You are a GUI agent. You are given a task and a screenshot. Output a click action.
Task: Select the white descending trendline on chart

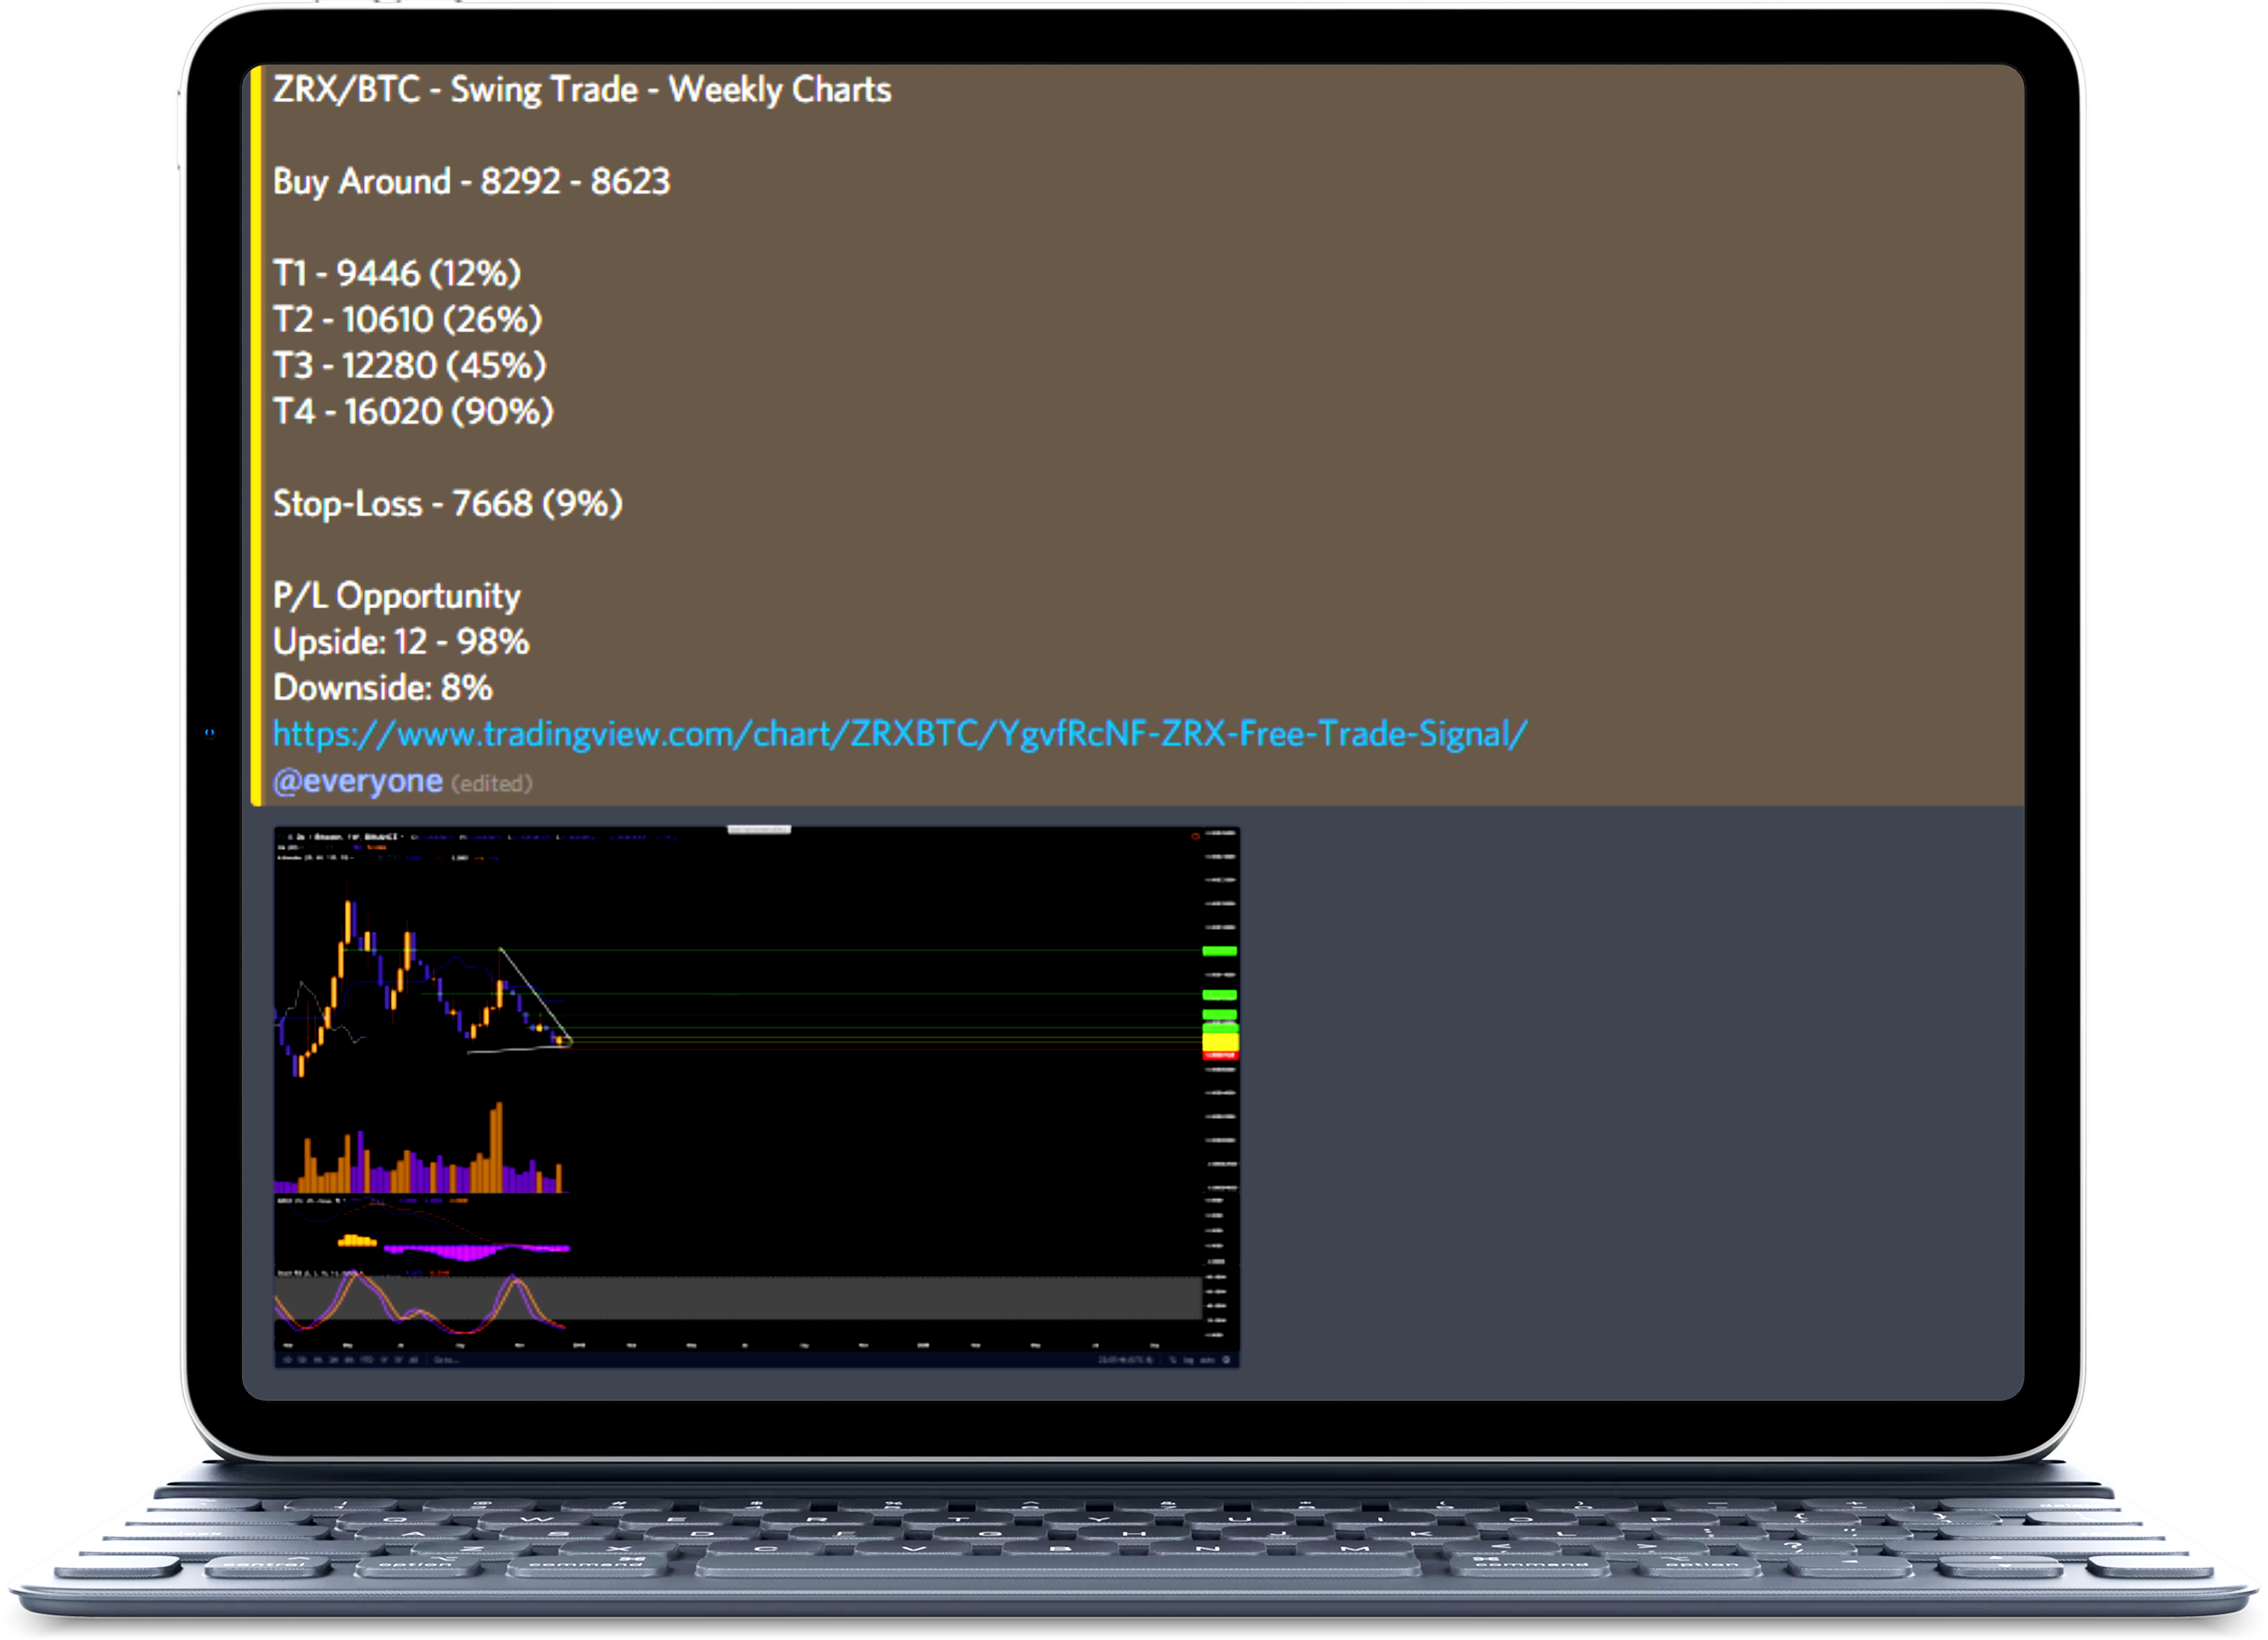tap(535, 995)
